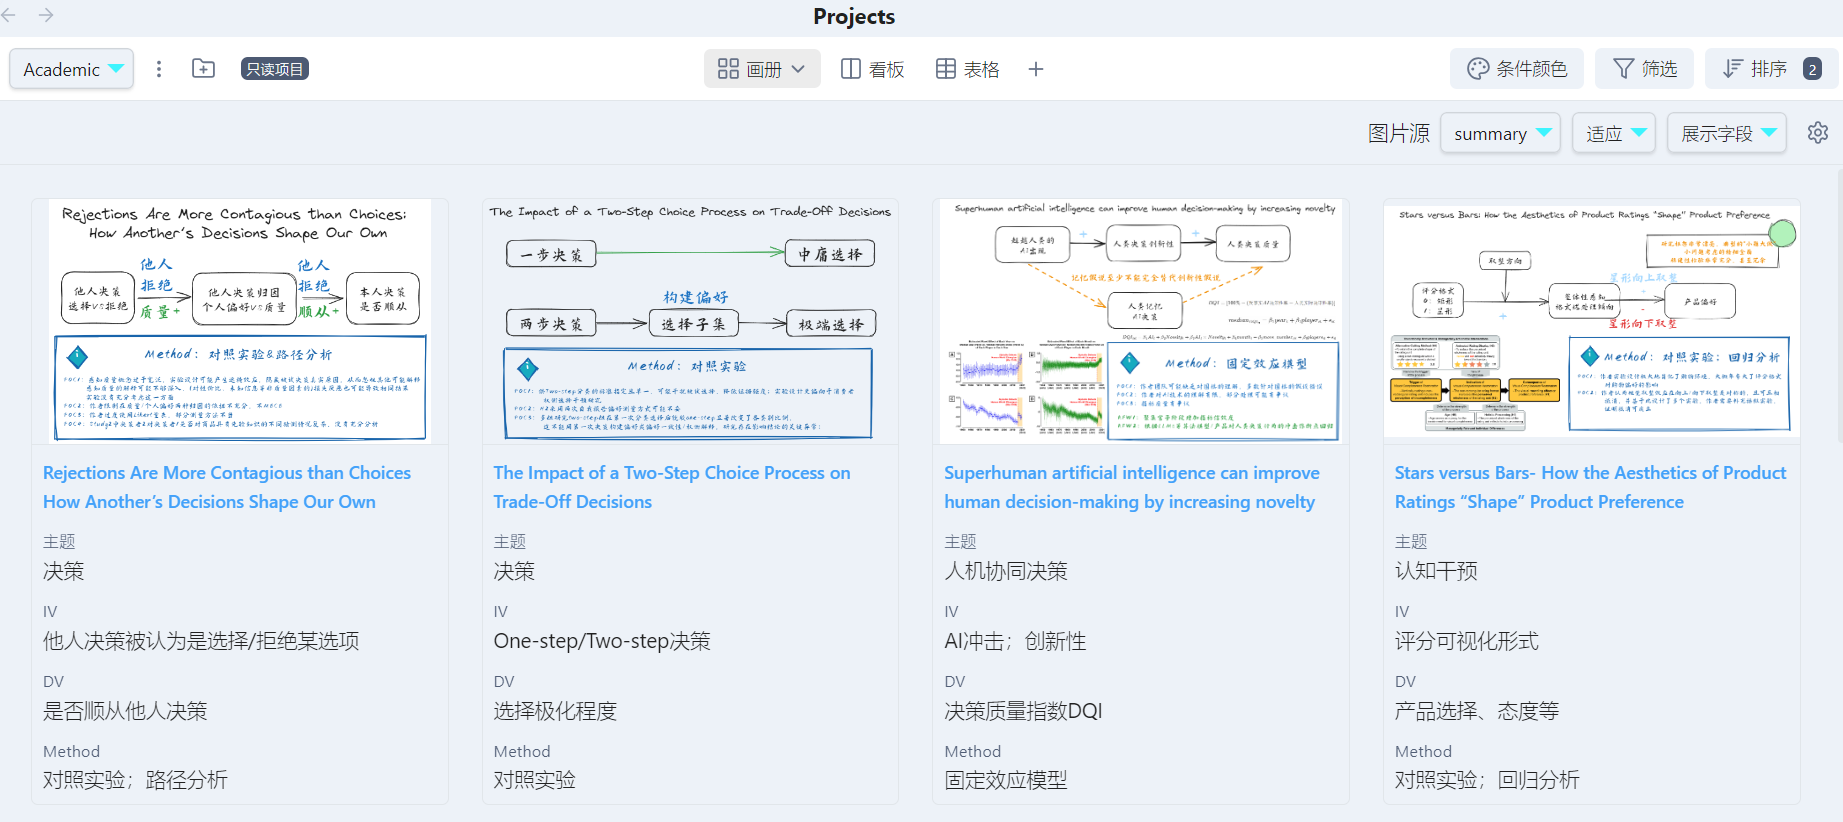Expand the 适应 fit mode dropdown

pyautogui.click(x=1614, y=134)
